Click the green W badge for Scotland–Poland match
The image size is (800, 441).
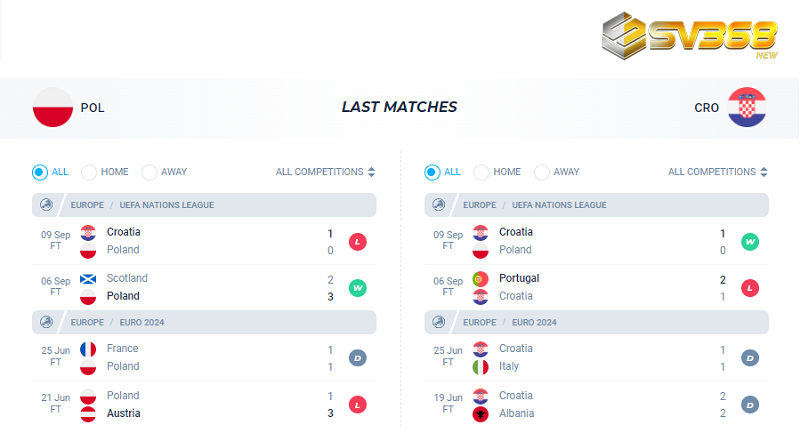[358, 288]
